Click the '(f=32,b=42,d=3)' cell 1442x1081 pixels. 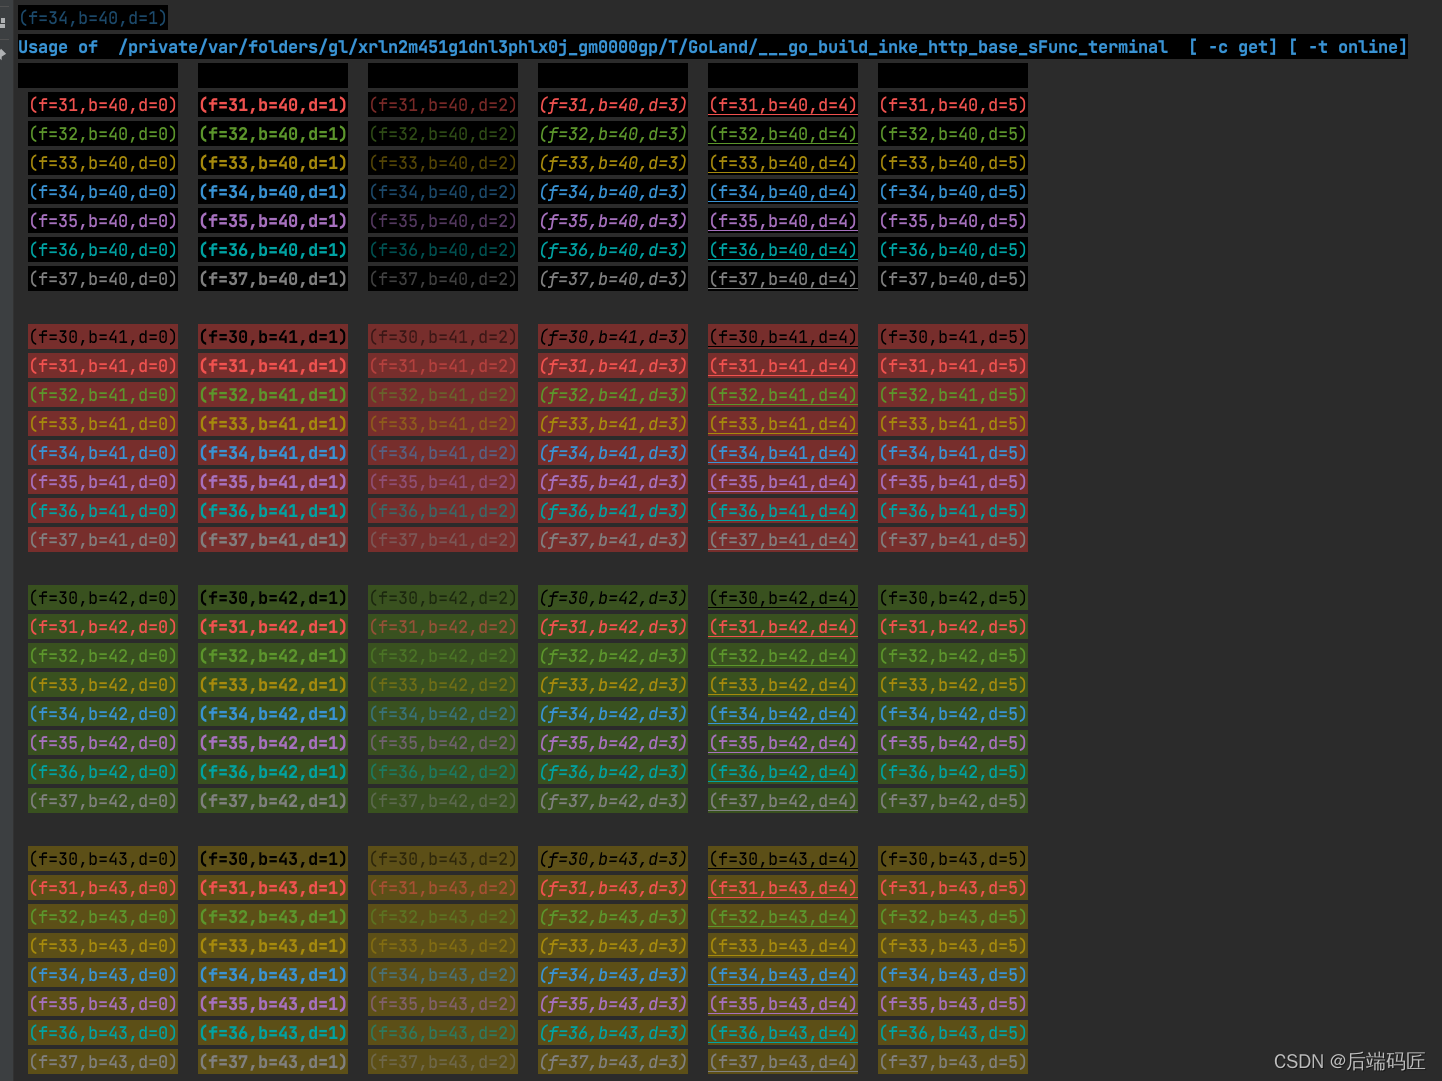pyautogui.click(x=613, y=656)
